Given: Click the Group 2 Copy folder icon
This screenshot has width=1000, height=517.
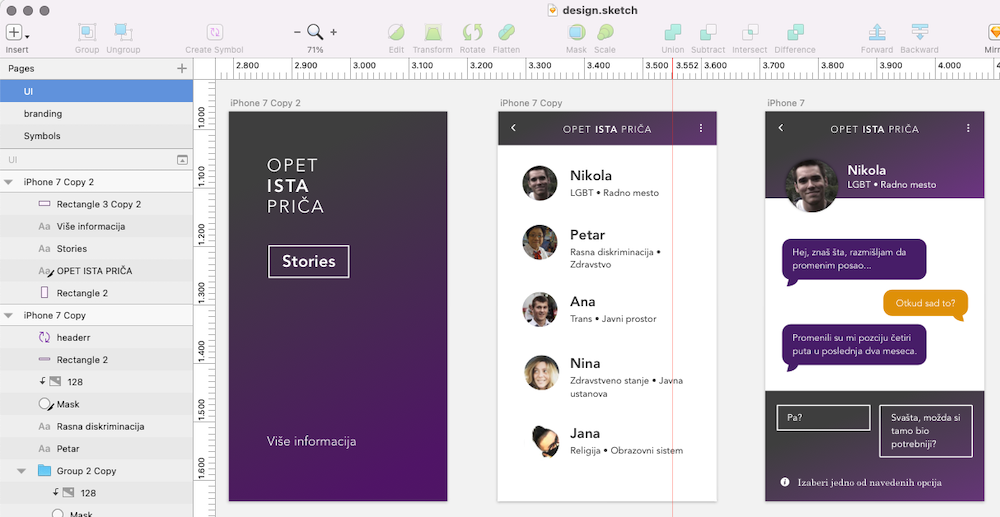Looking at the screenshot, I should coord(44,470).
